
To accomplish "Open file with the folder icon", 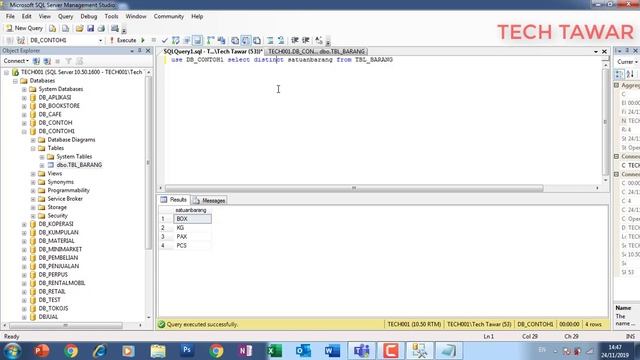I will pyautogui.click(x=79, y=28).
